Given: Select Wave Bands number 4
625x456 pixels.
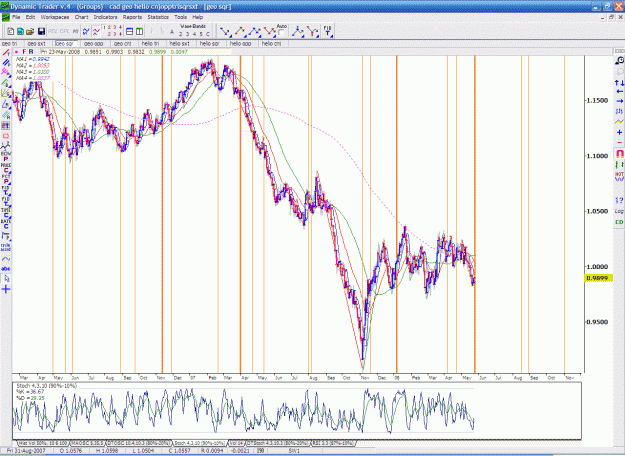Looking at the screenshot, I should click(194, 34).
